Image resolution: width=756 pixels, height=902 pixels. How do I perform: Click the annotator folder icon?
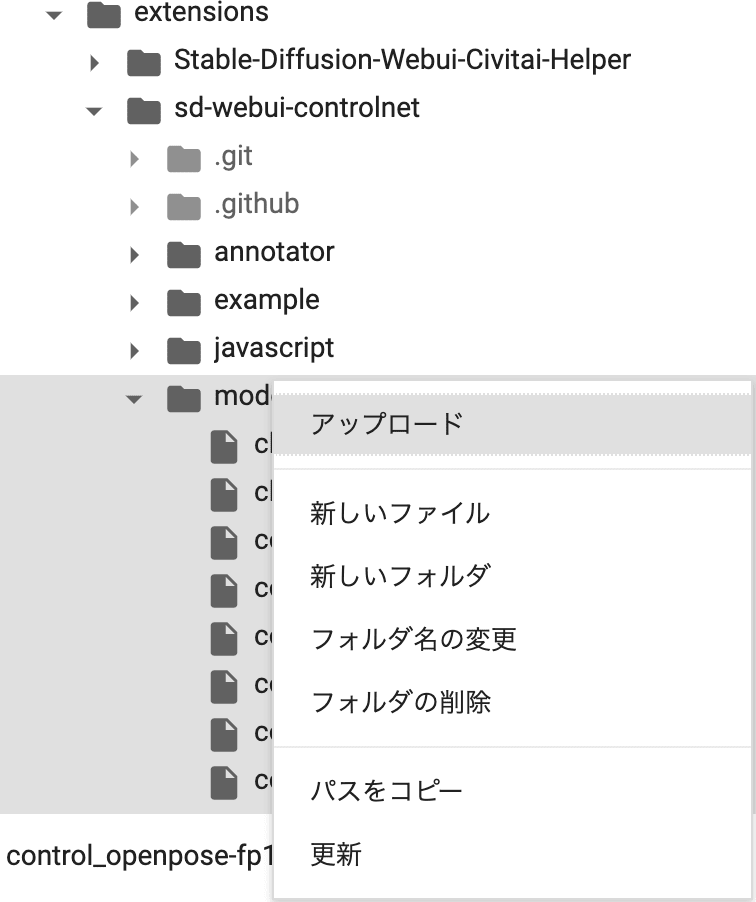[x=183, y=252]
